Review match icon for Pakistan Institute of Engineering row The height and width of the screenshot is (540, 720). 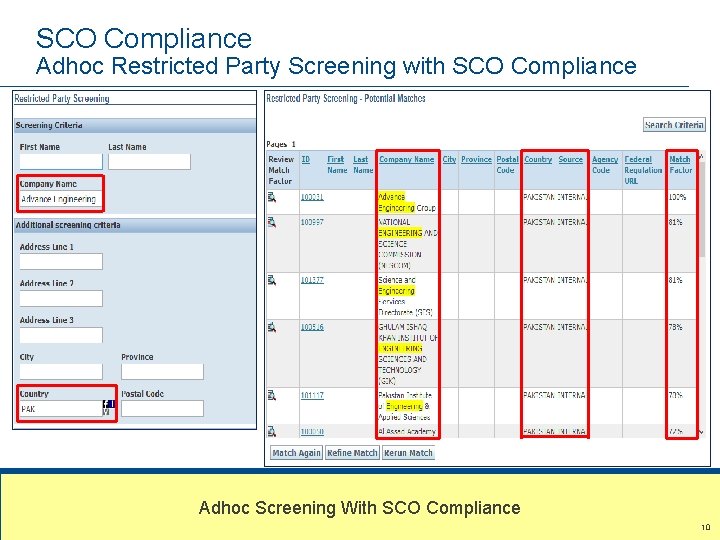pos(272,395)
